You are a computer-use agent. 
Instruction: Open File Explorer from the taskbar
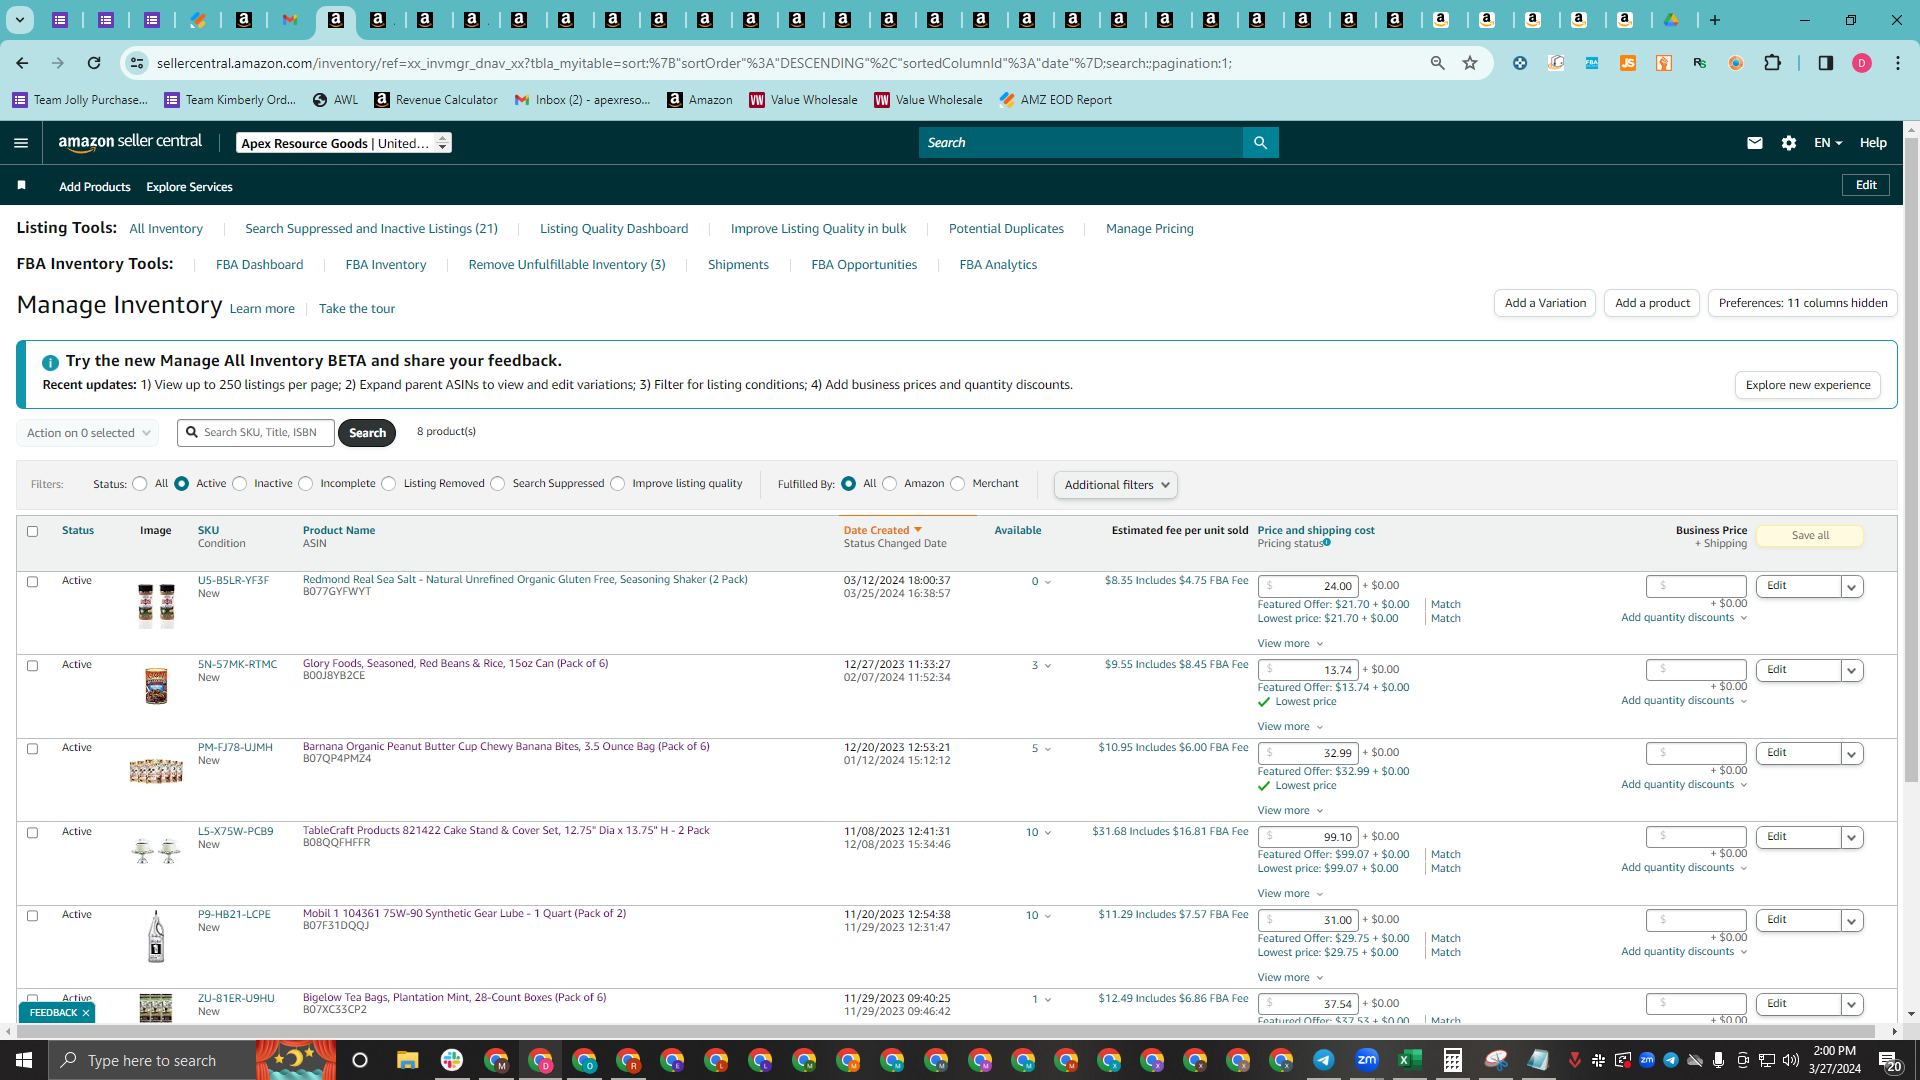(x=407, y=1060)
